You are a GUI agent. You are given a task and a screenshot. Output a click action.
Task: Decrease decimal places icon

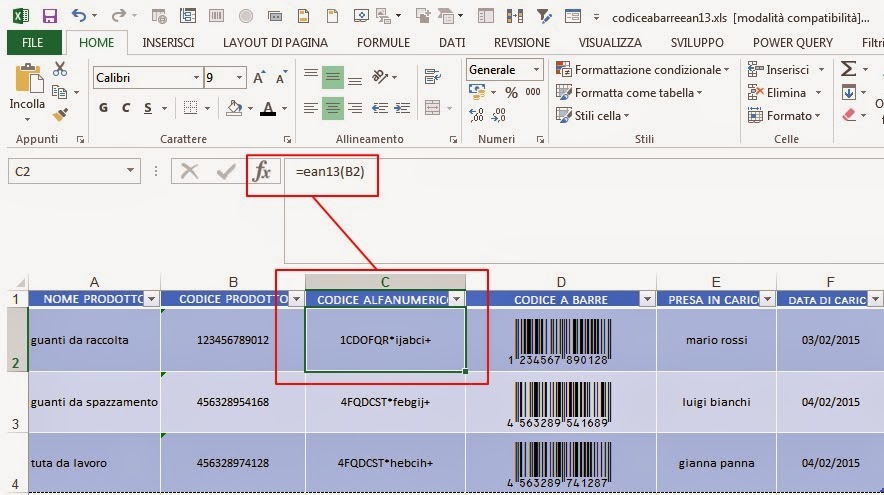(x=498, y=116)
